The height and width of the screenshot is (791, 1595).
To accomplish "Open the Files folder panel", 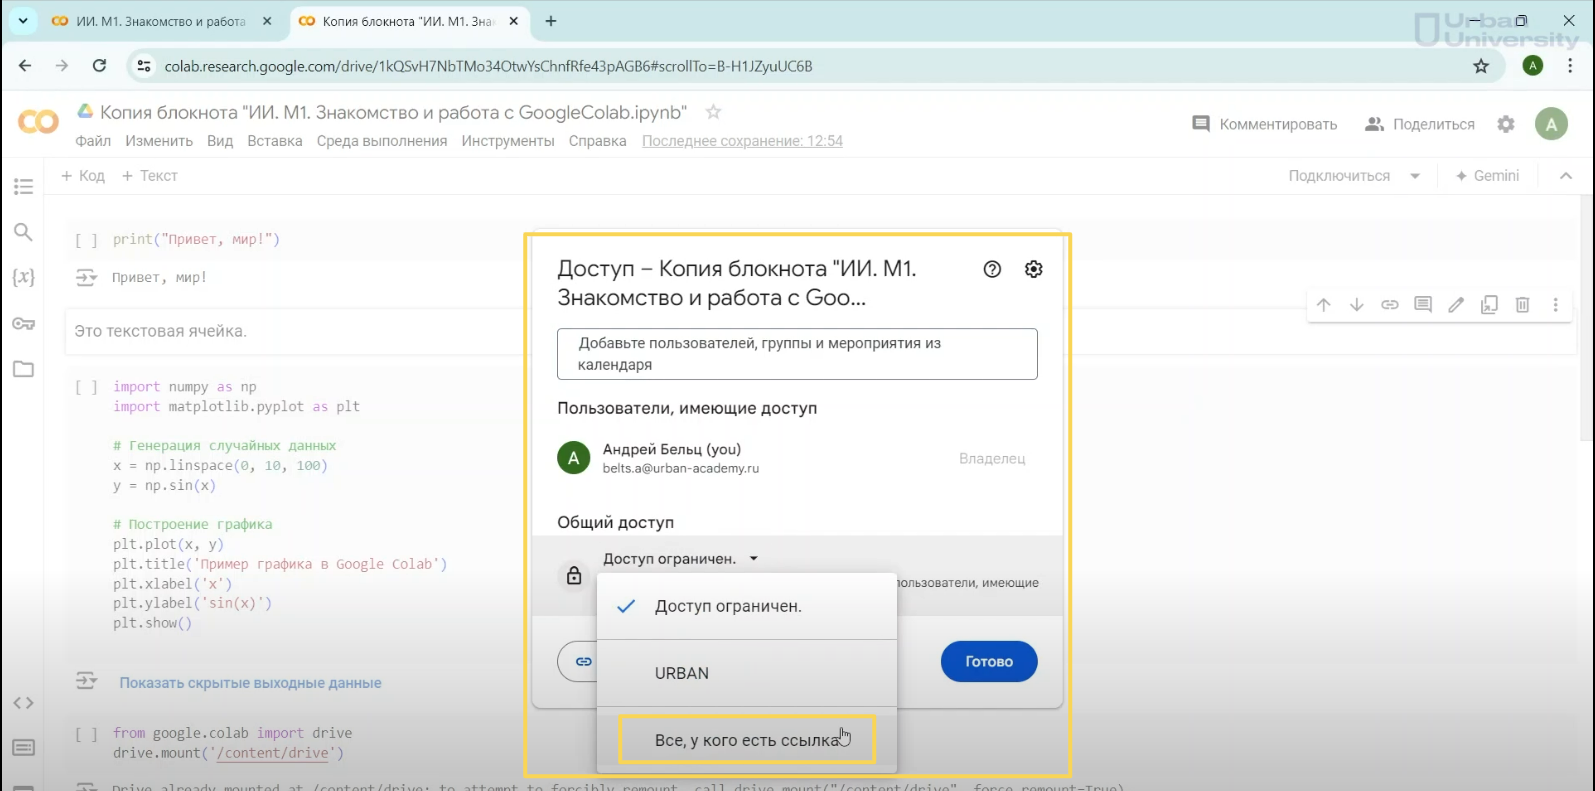I will (x=24, y=369).
